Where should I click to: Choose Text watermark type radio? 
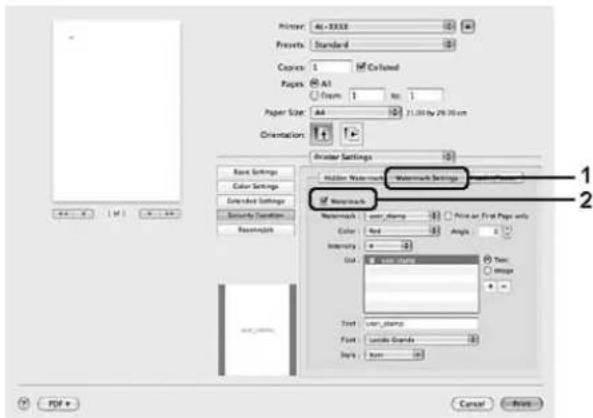tap(487, 260)
